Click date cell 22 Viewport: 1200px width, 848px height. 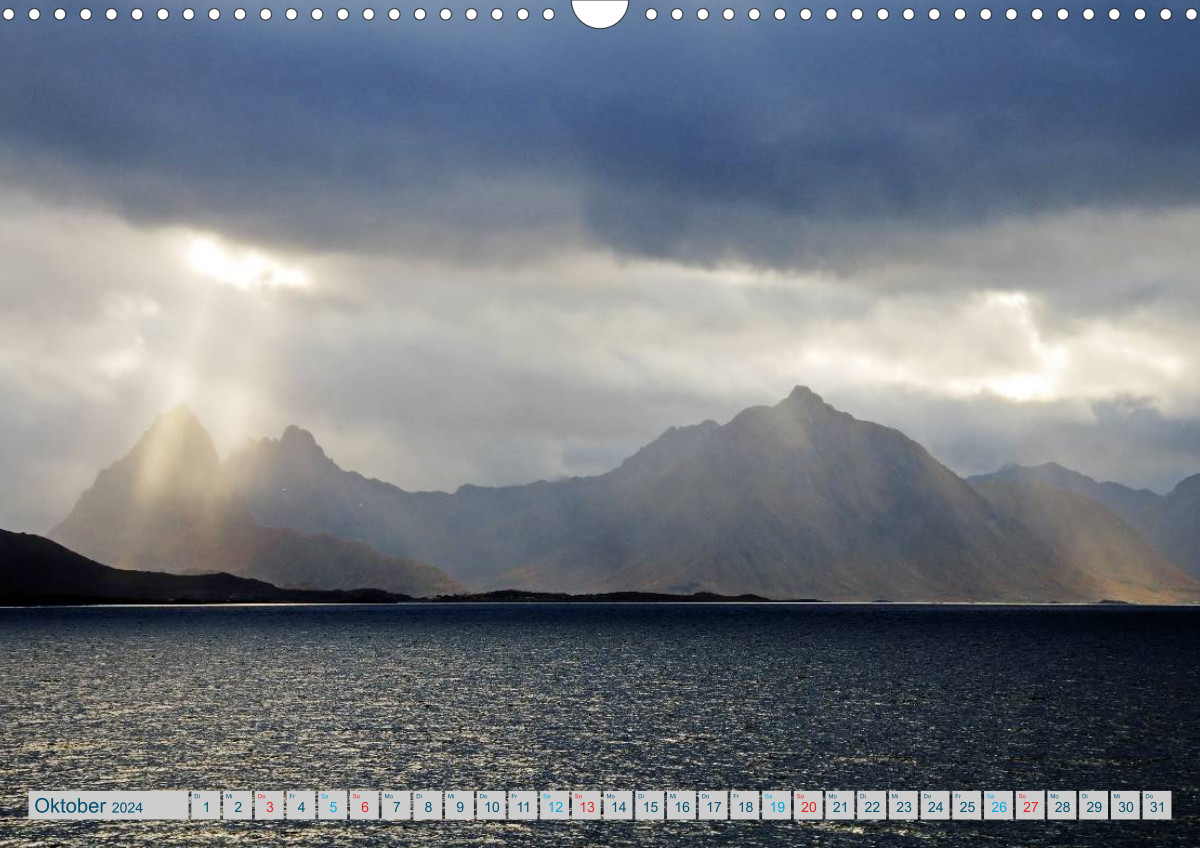point(872,806)
